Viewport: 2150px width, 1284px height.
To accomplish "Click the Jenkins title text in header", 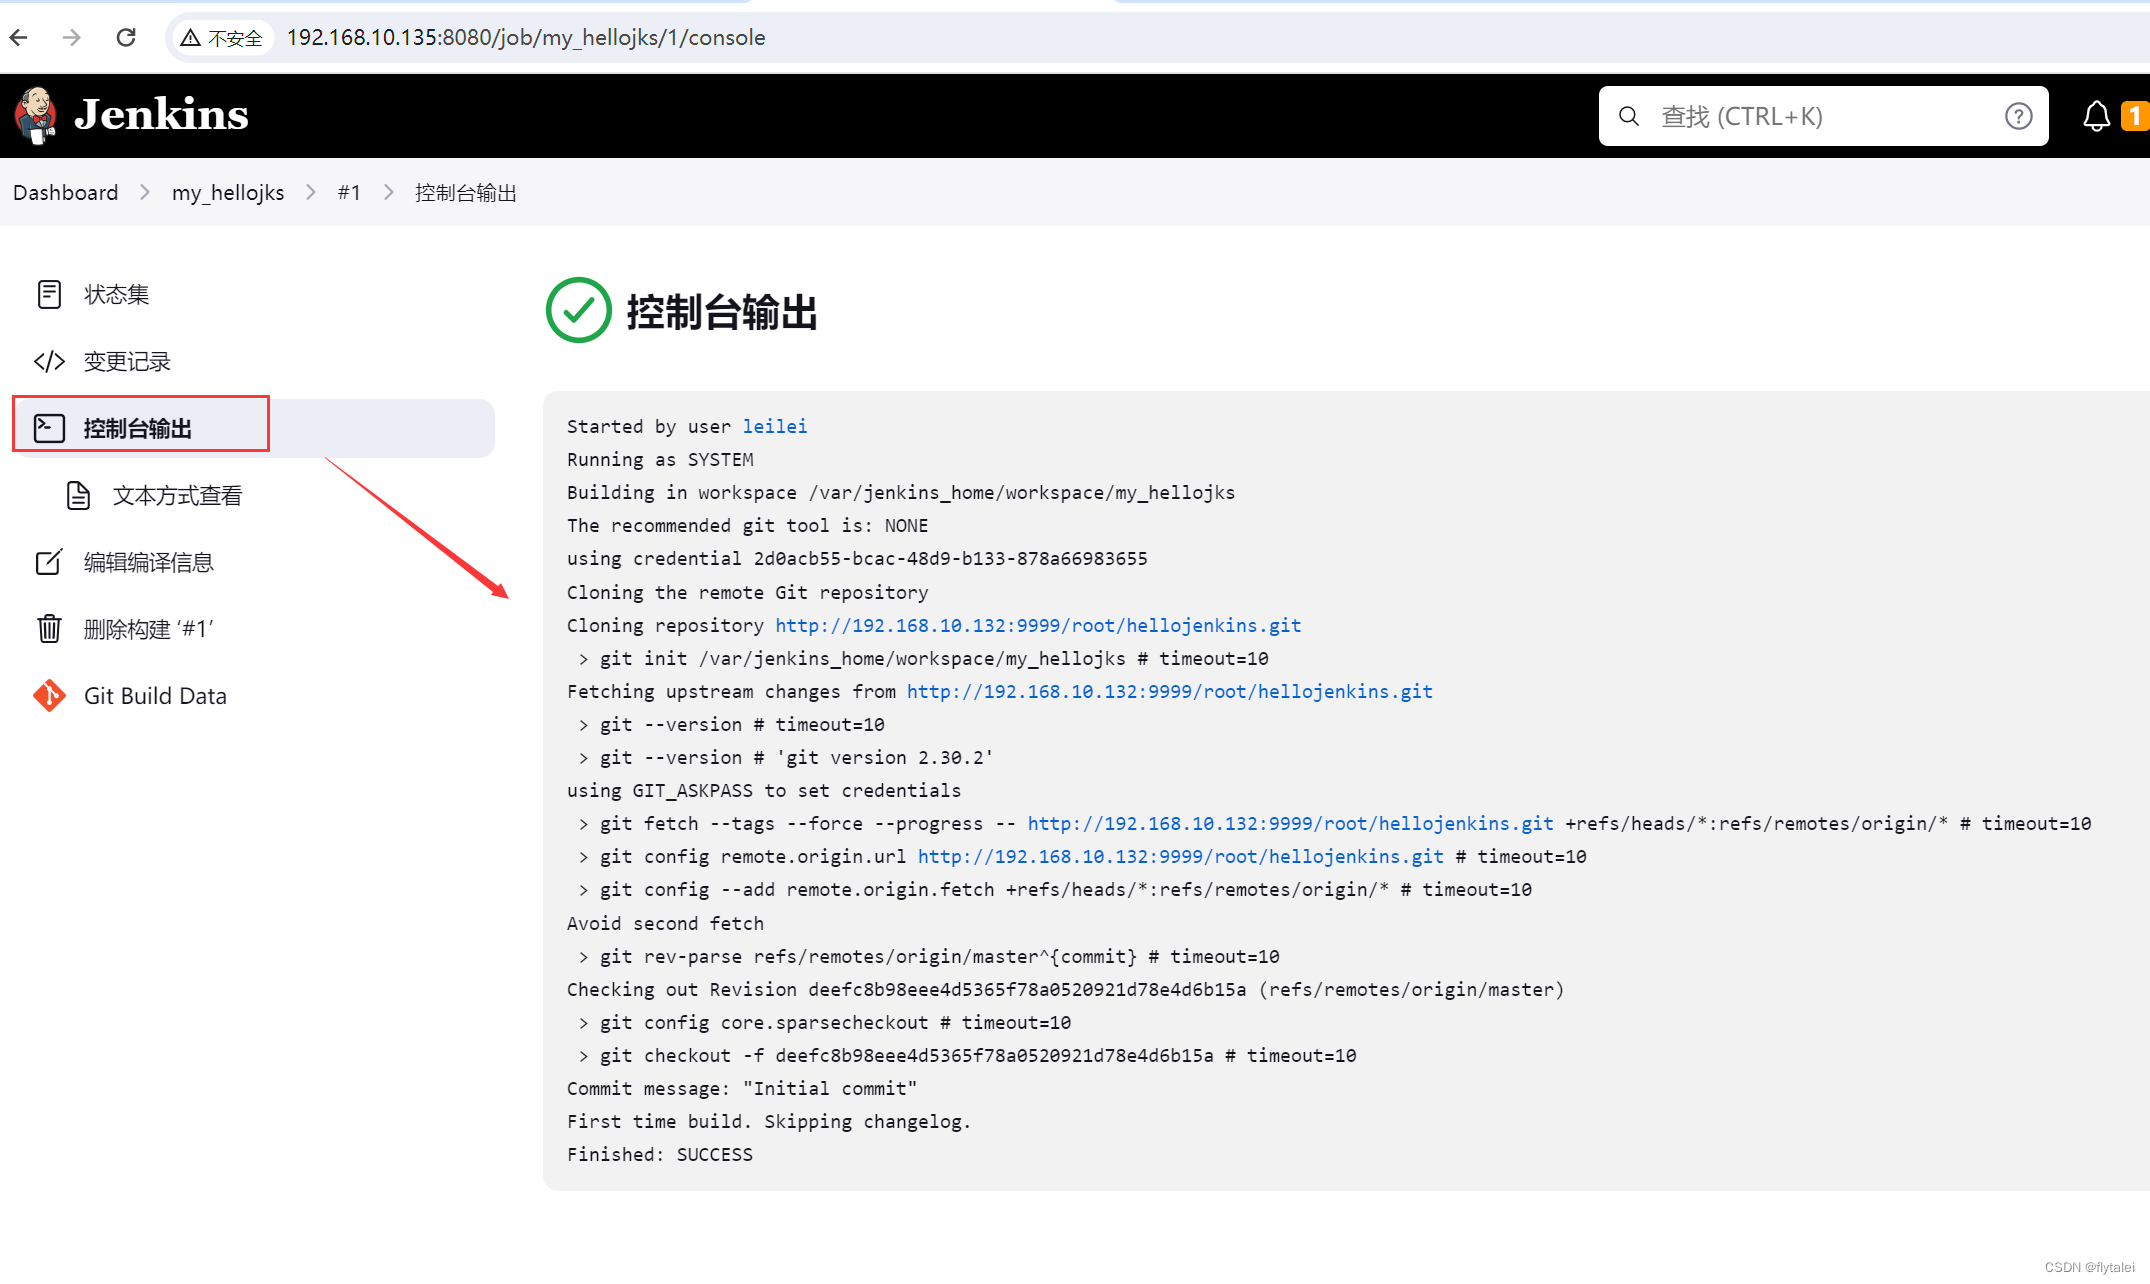I will [x=162, y=115].
